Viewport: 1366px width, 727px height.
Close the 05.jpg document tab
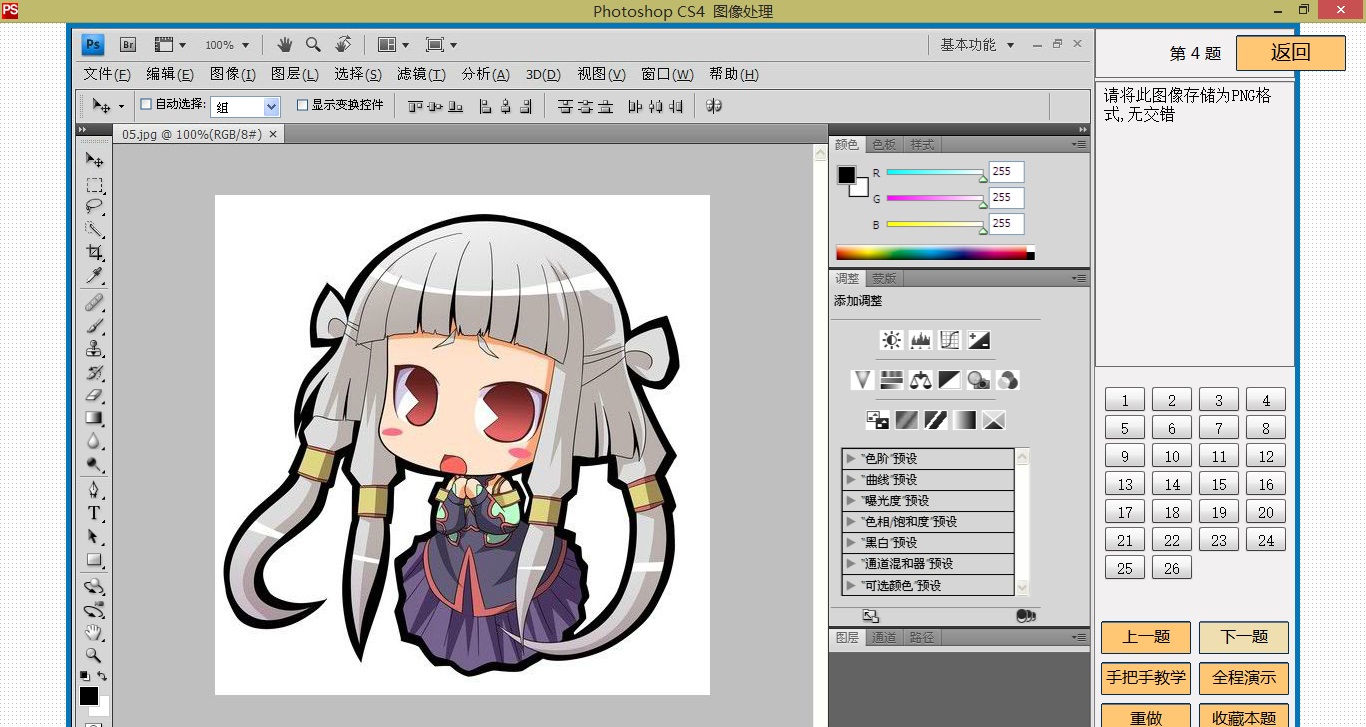point(273,133)
